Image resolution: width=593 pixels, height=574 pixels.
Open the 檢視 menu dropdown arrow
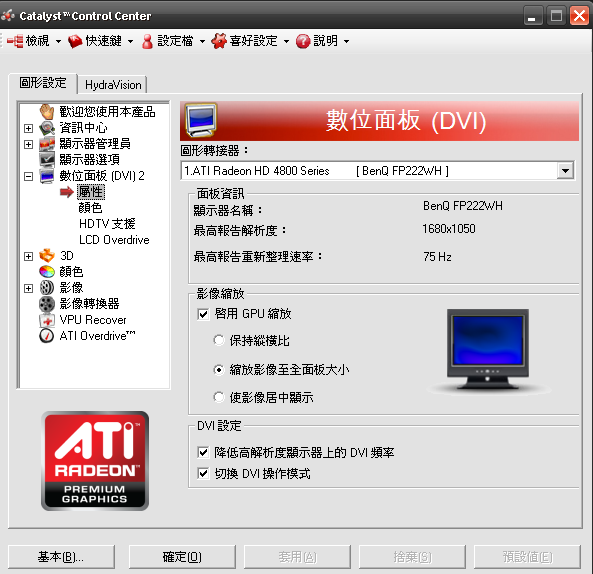coord(58,41)
